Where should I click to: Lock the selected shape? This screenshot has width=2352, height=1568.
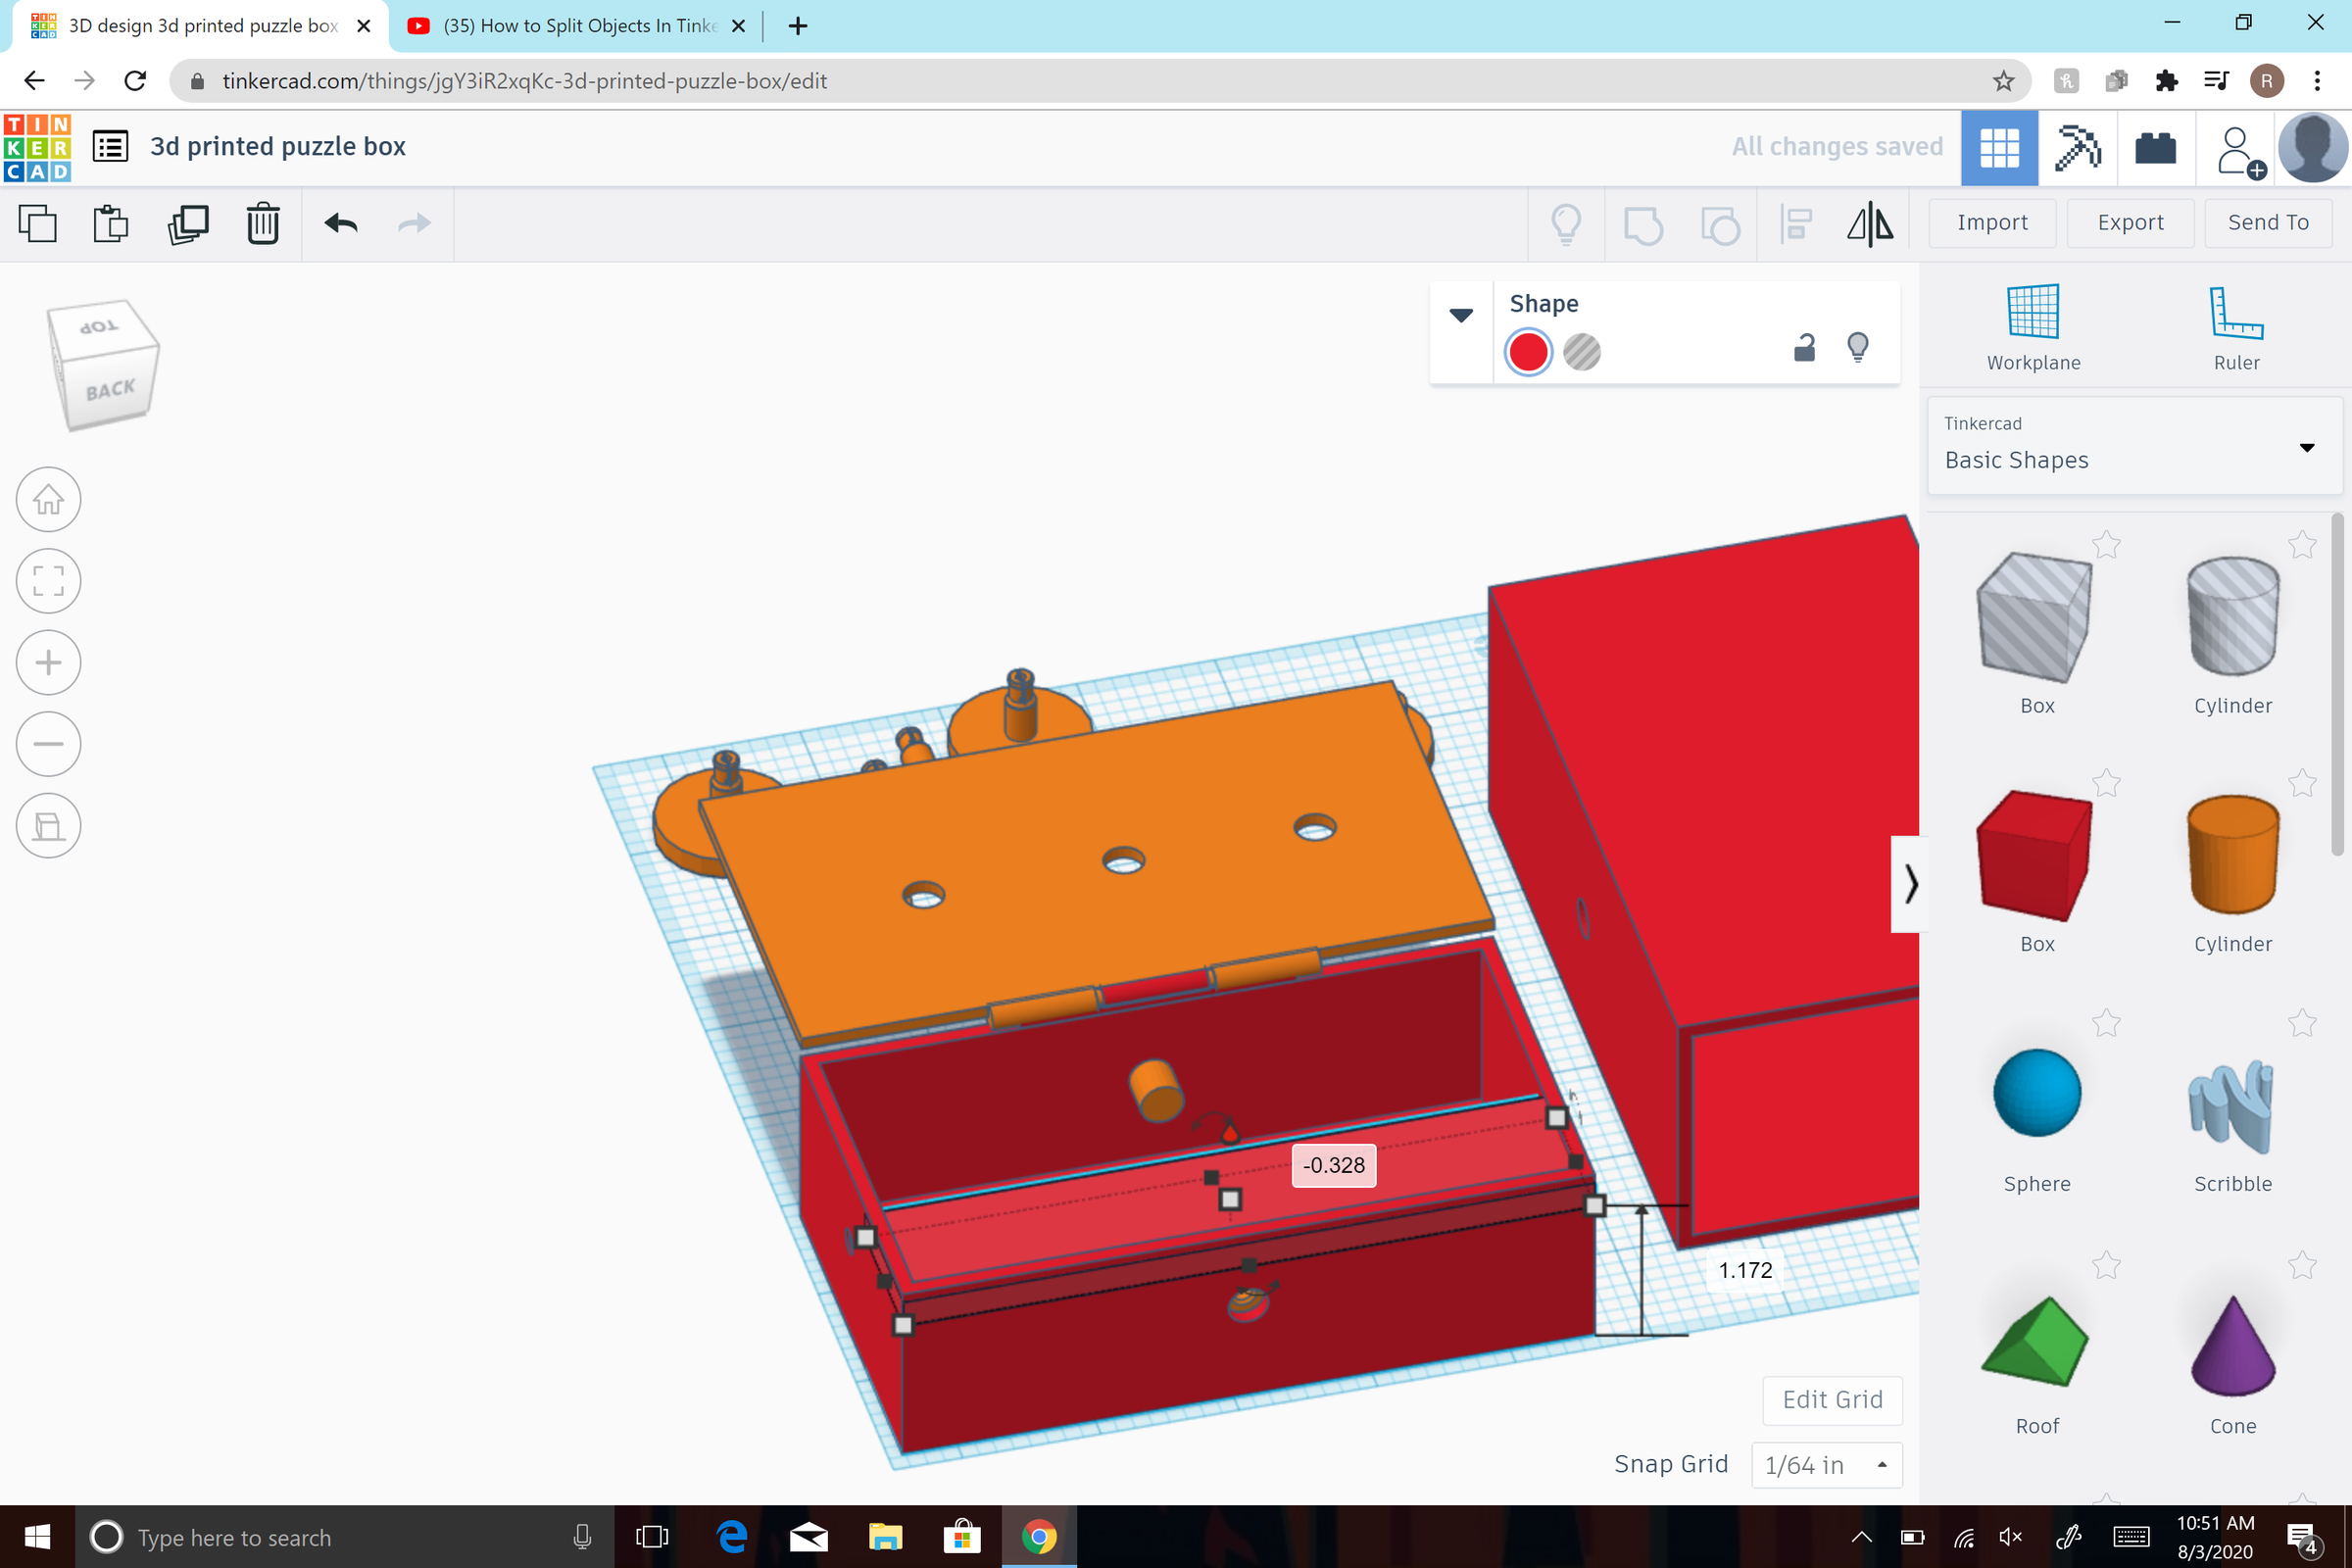pyautogui.click(x=1803, y=347)
